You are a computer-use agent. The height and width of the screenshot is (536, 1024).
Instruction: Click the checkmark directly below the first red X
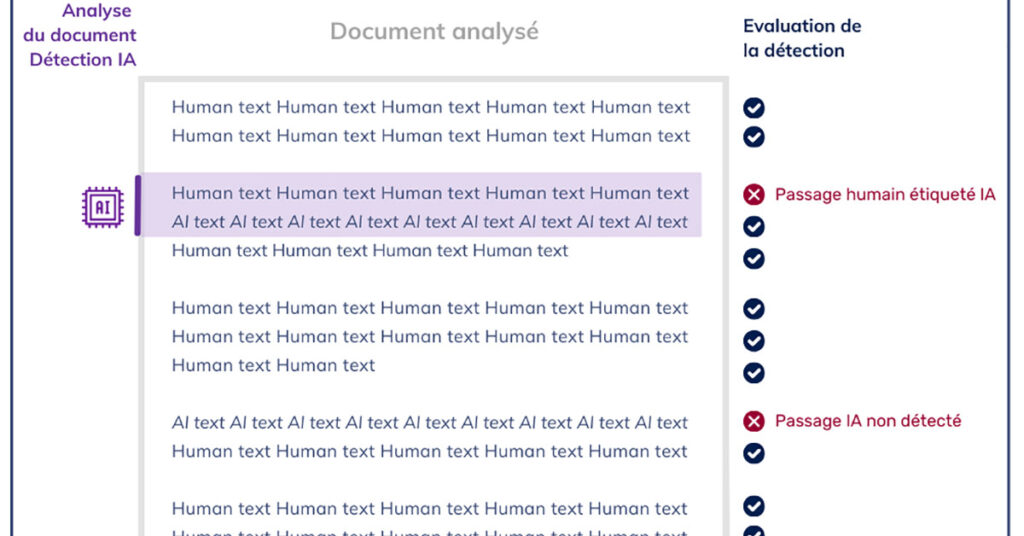pyautogui.click(x=754, y=227)
